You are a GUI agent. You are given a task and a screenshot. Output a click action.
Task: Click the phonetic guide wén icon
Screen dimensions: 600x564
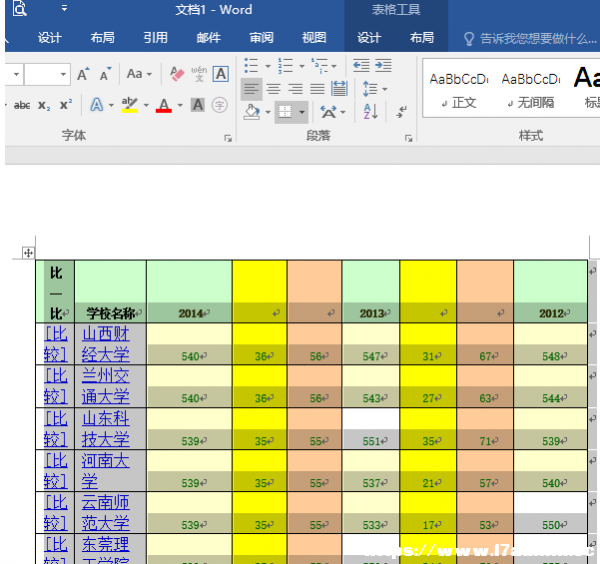tap(199, 73)
